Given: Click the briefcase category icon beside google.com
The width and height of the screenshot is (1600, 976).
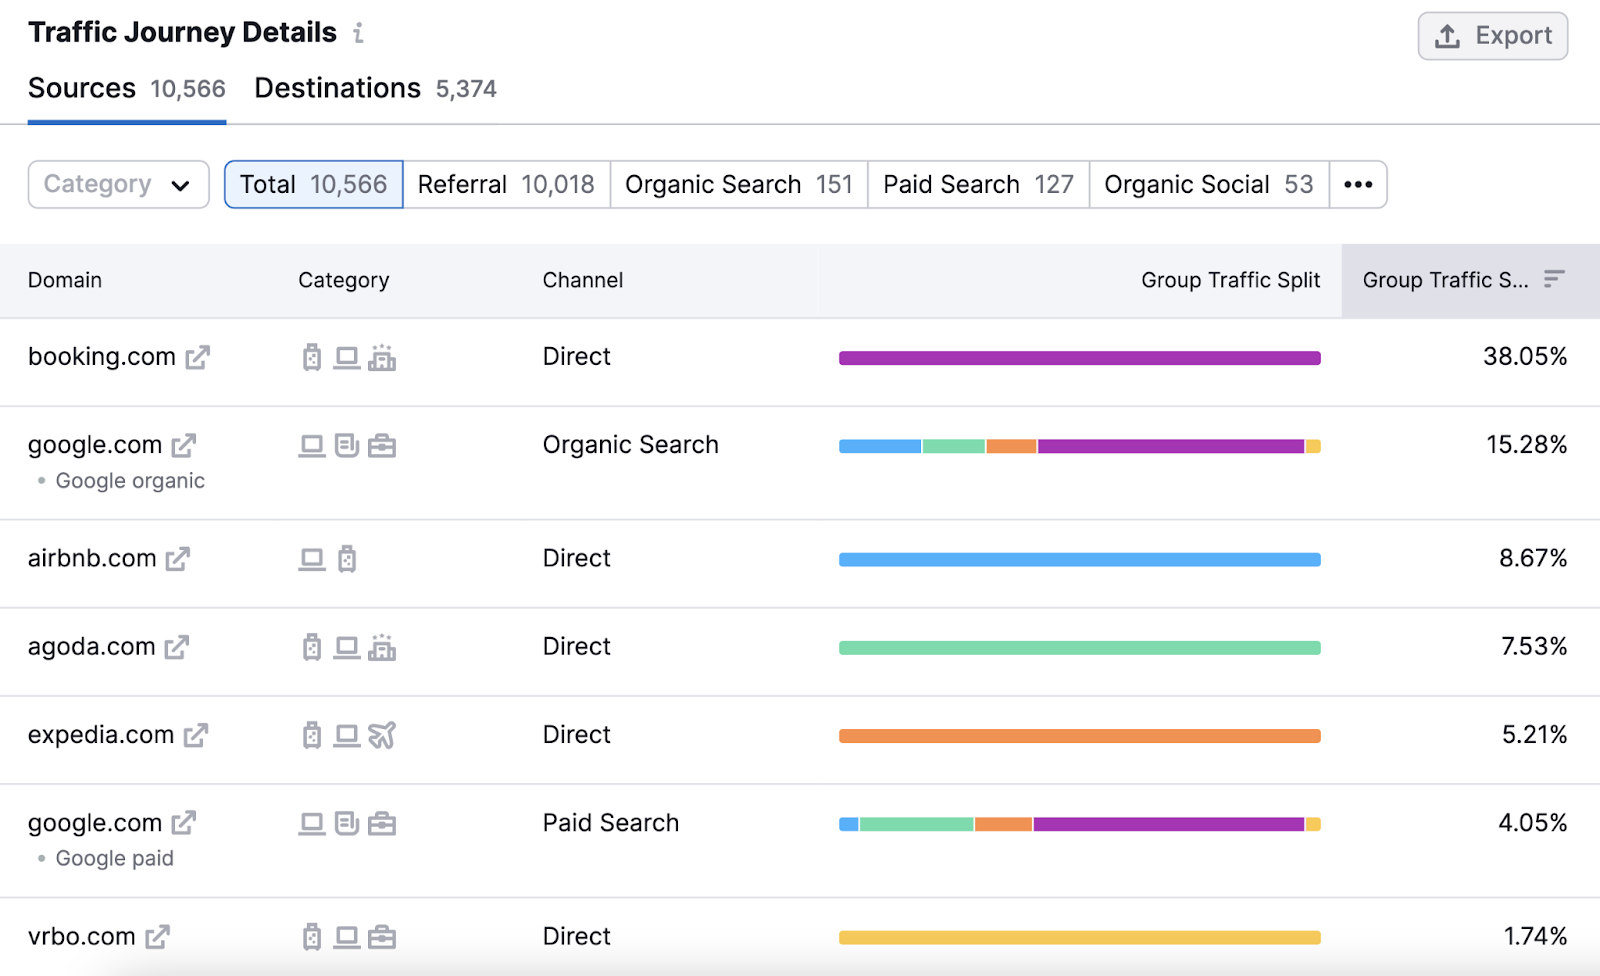Looking at the screenshot, I should click(383, 445).
